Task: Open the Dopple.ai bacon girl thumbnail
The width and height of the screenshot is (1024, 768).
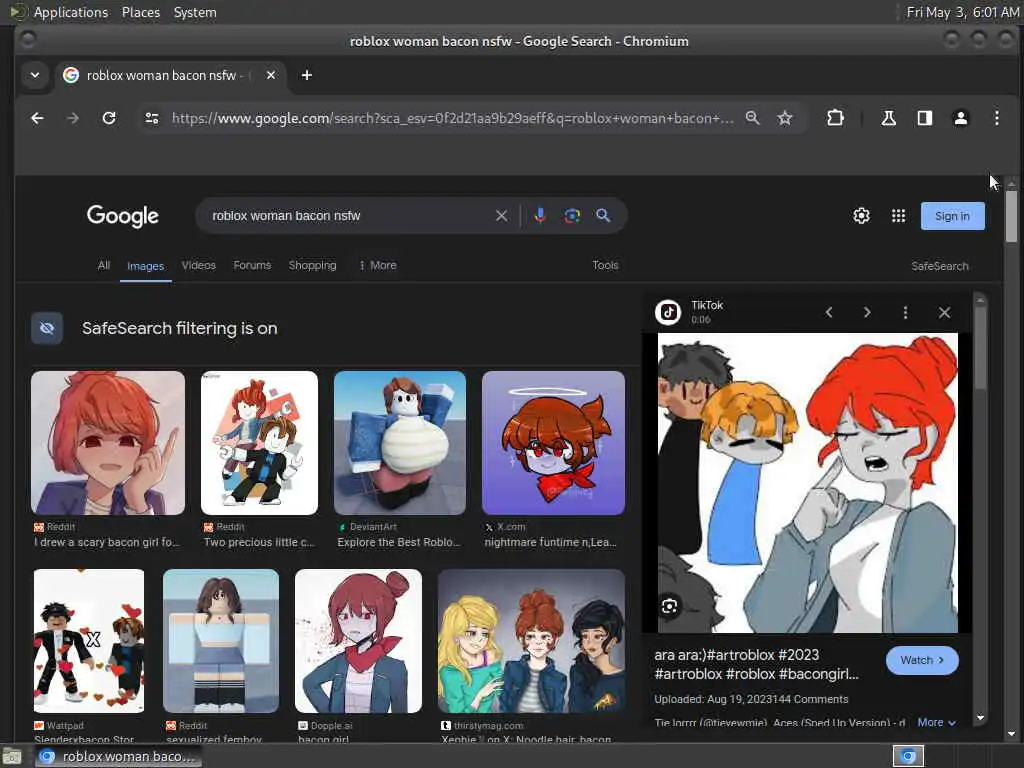Action: [359, 641]
